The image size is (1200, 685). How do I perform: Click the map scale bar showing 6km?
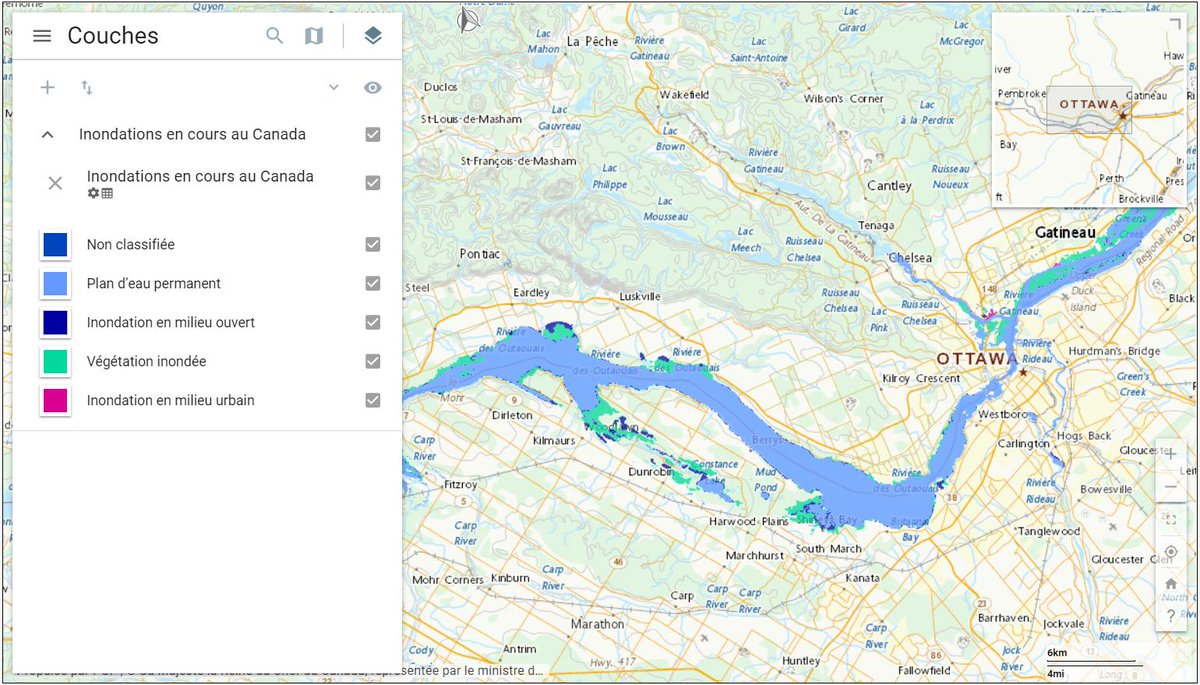click(x=1093, y=662)
